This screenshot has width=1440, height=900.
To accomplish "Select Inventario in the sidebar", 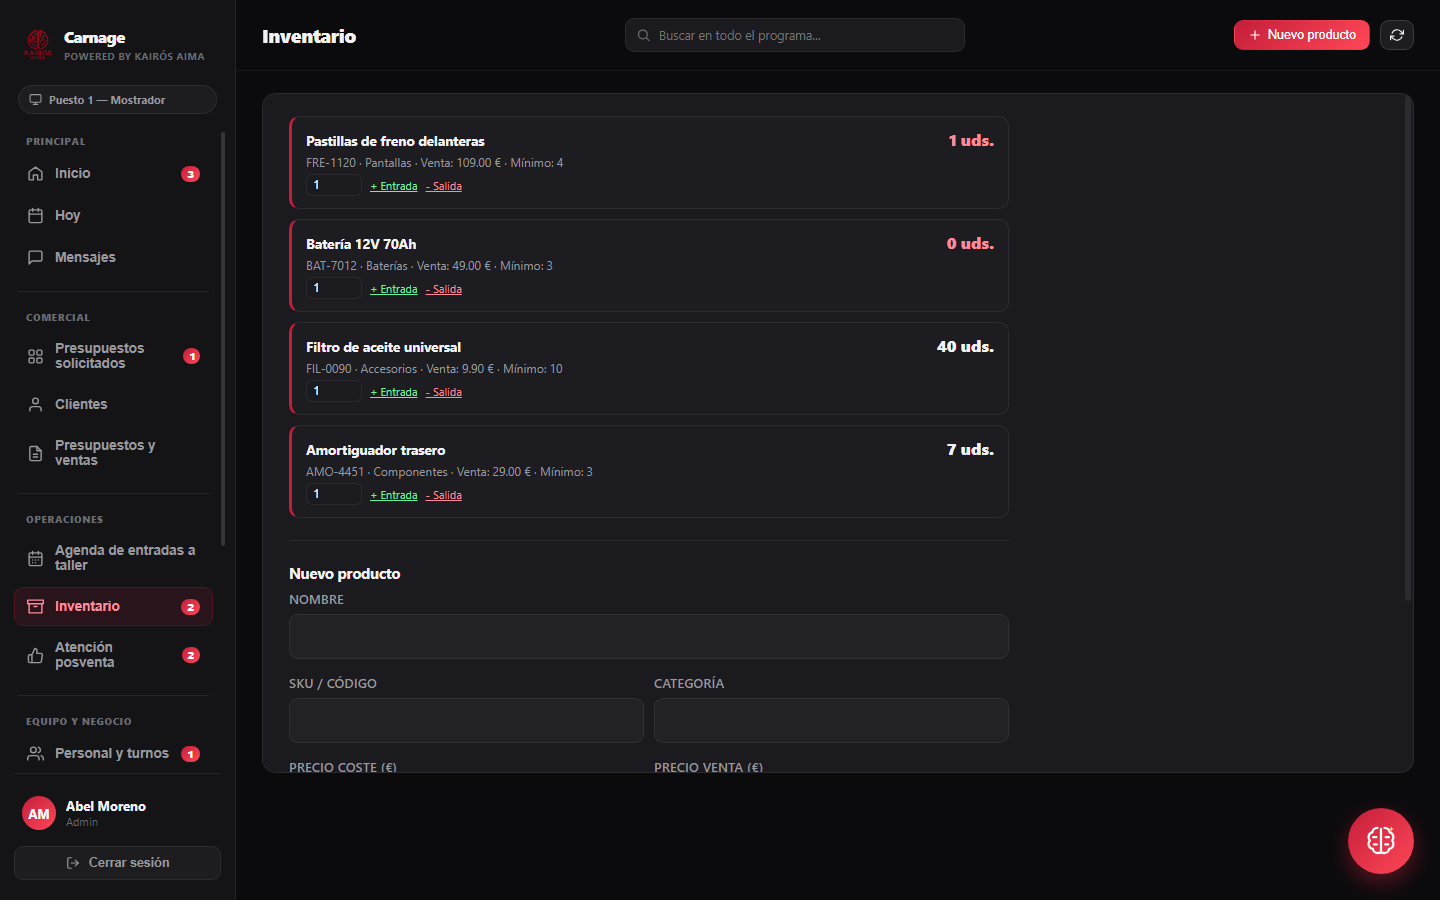I will point(113,606).
